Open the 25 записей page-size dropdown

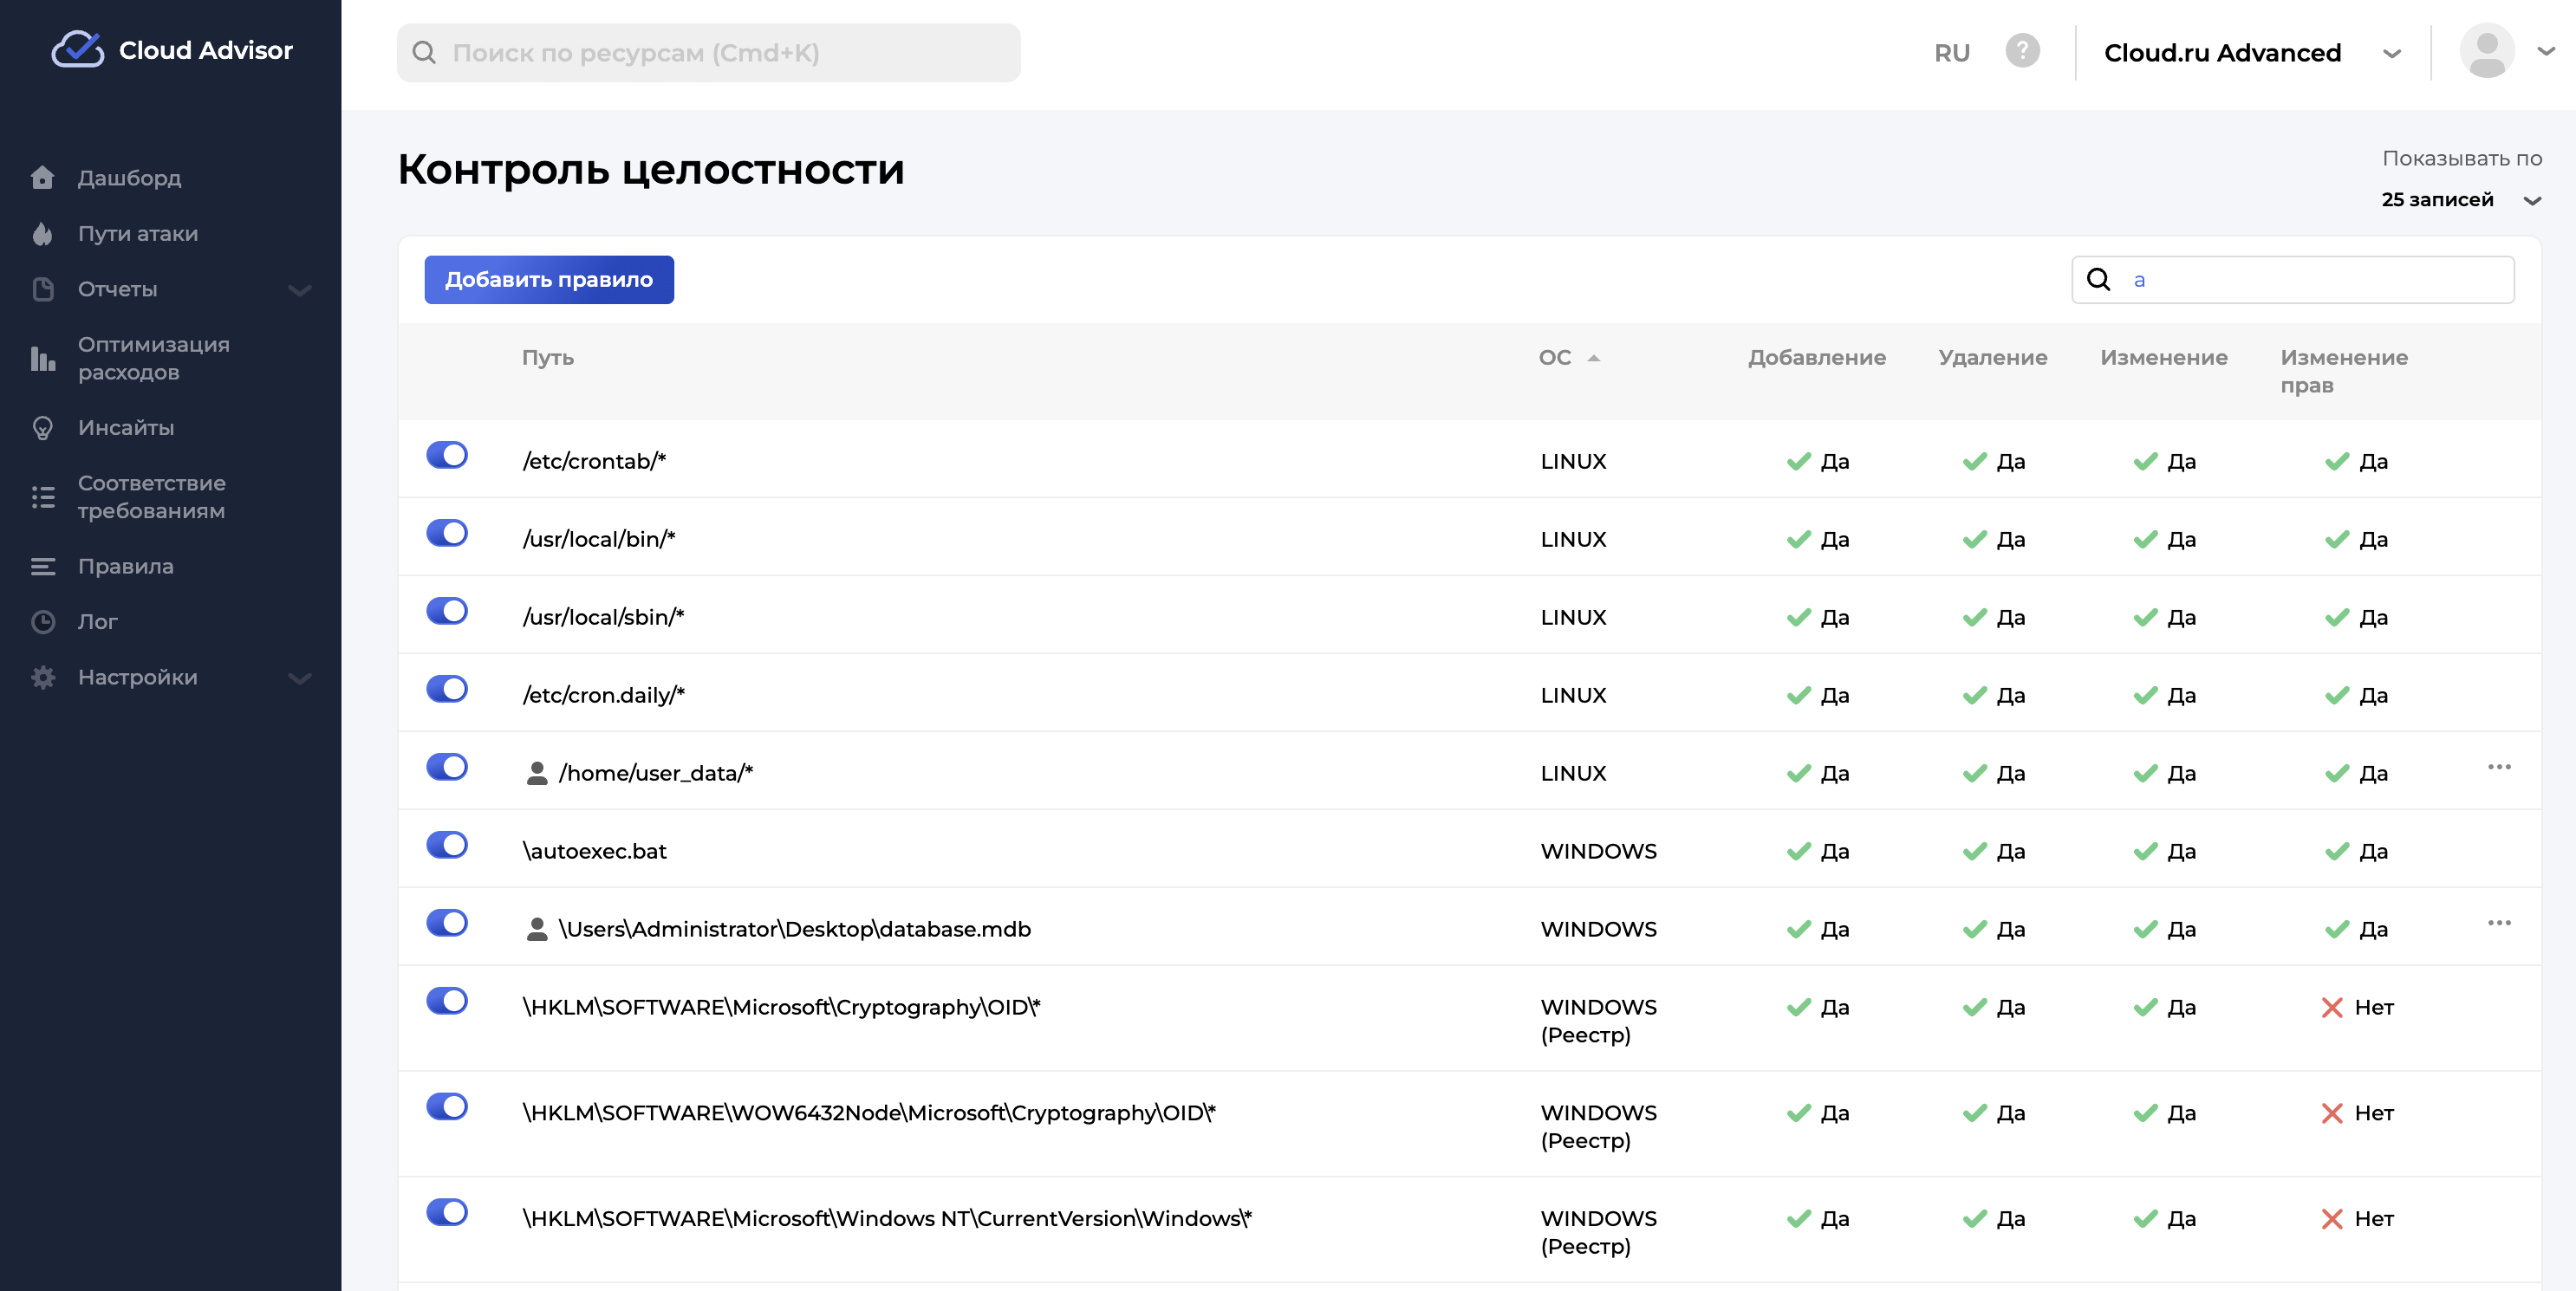pos(2460,200)
